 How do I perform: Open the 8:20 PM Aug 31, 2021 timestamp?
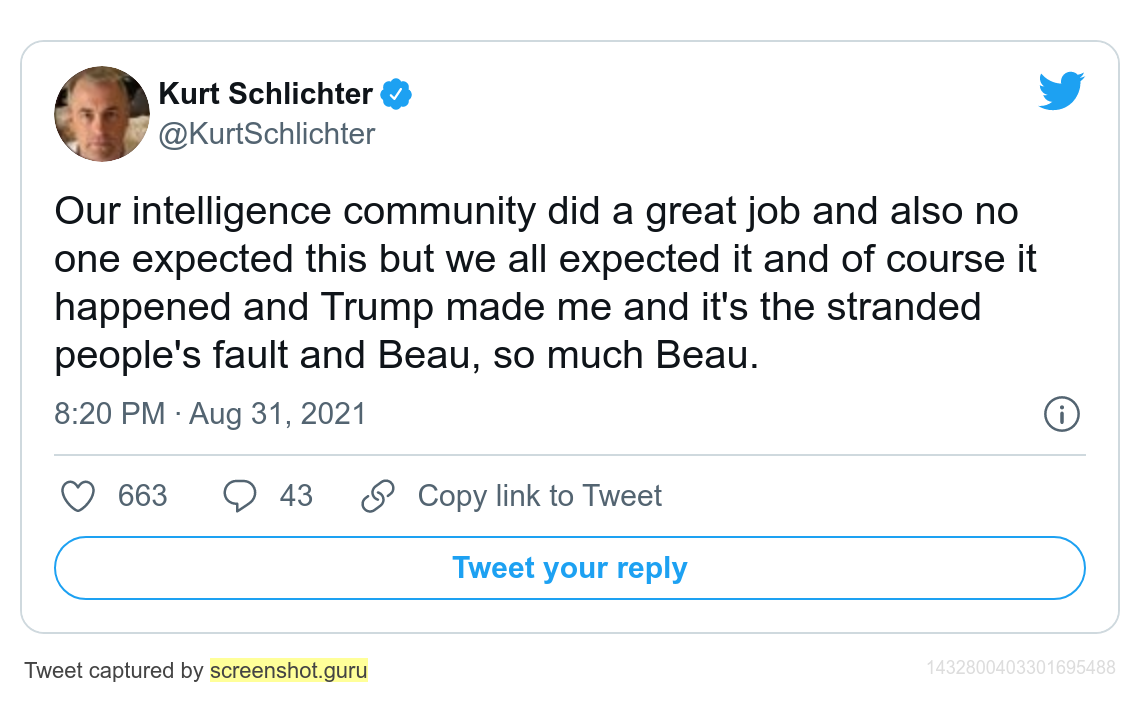(210, 414)
